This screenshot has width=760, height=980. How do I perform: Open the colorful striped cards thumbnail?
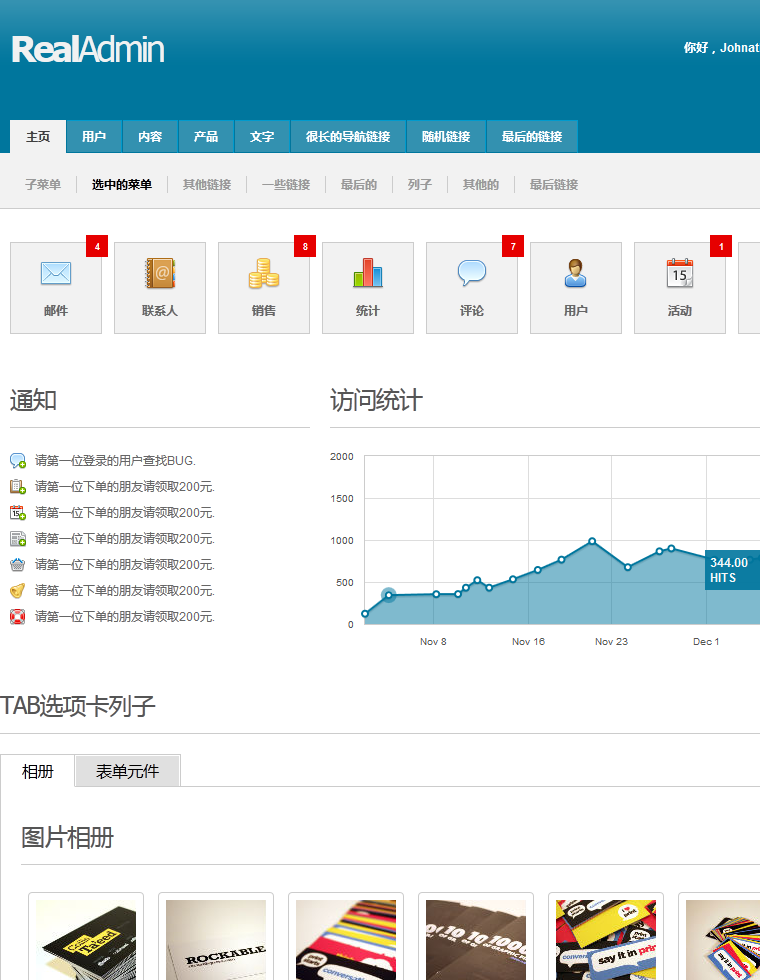point(346,939)
